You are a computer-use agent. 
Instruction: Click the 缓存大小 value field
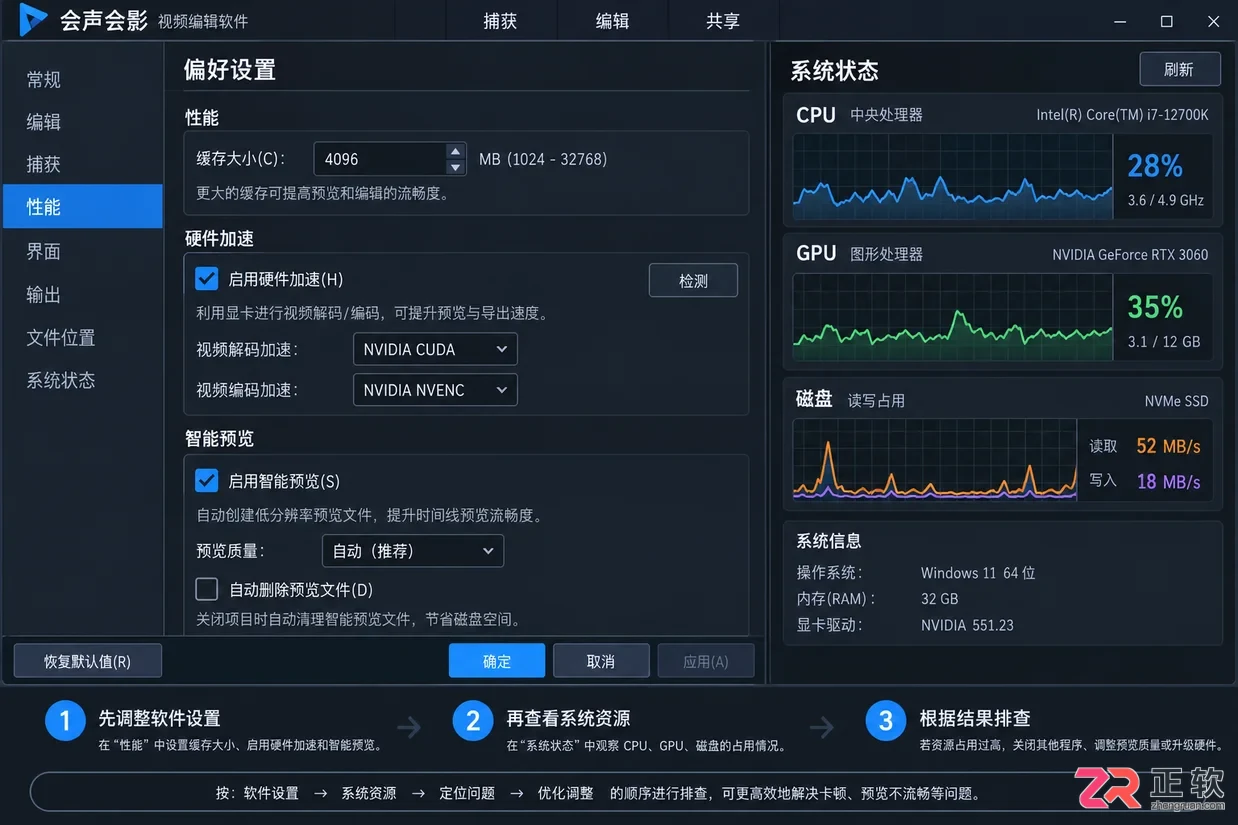(380, 159)
